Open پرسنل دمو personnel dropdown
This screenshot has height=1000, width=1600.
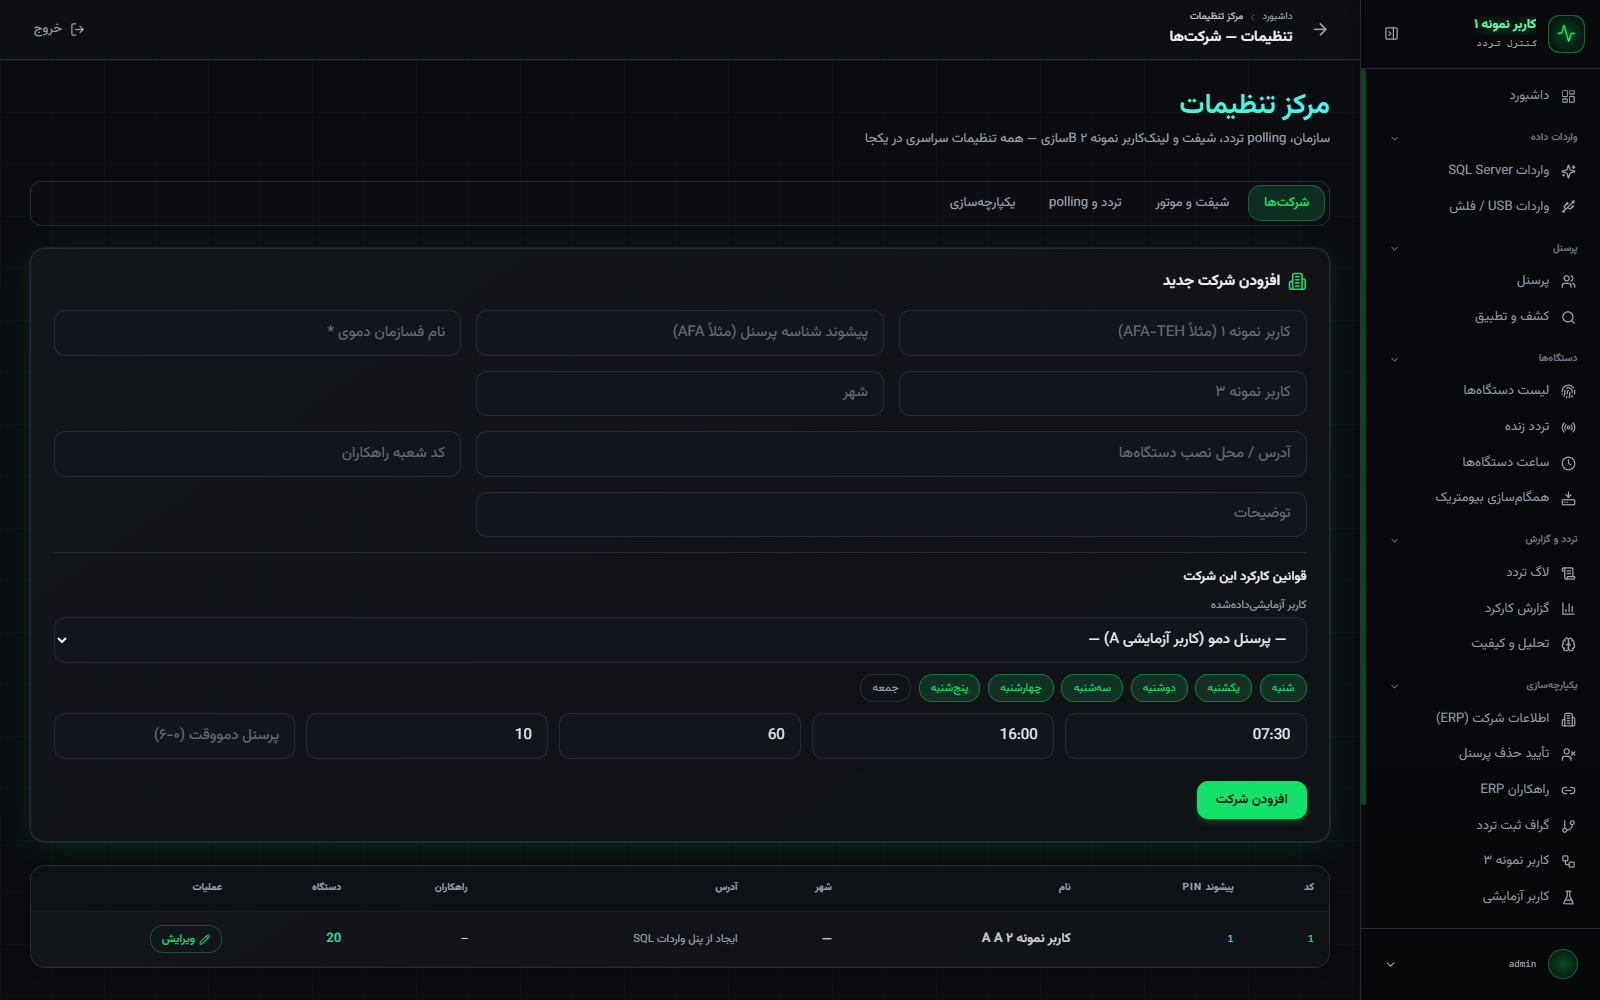pyautogui.click(x=680, y=640)
